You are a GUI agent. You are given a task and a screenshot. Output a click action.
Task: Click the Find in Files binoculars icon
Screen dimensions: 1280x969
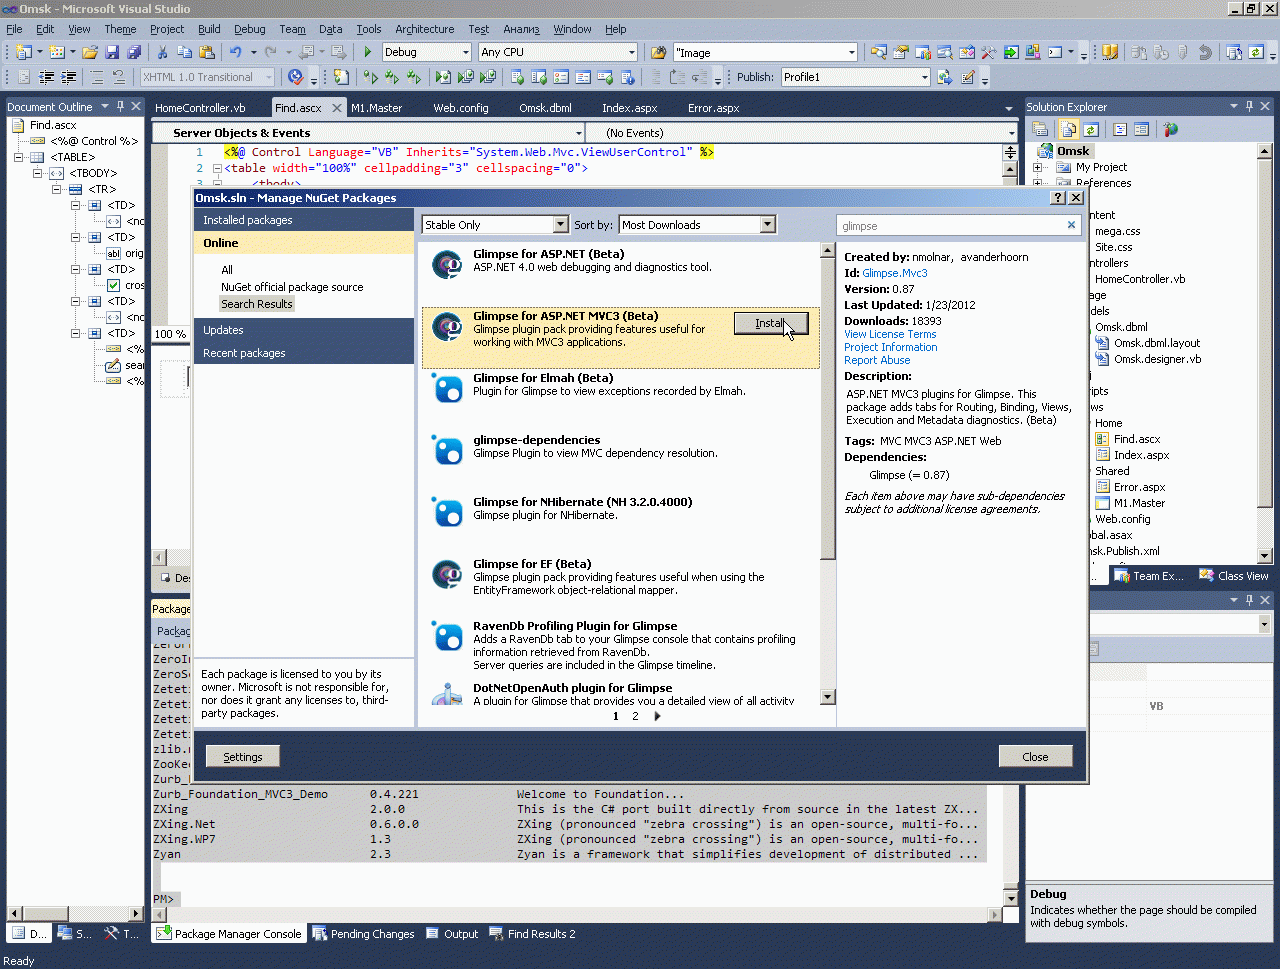point(658,52)
